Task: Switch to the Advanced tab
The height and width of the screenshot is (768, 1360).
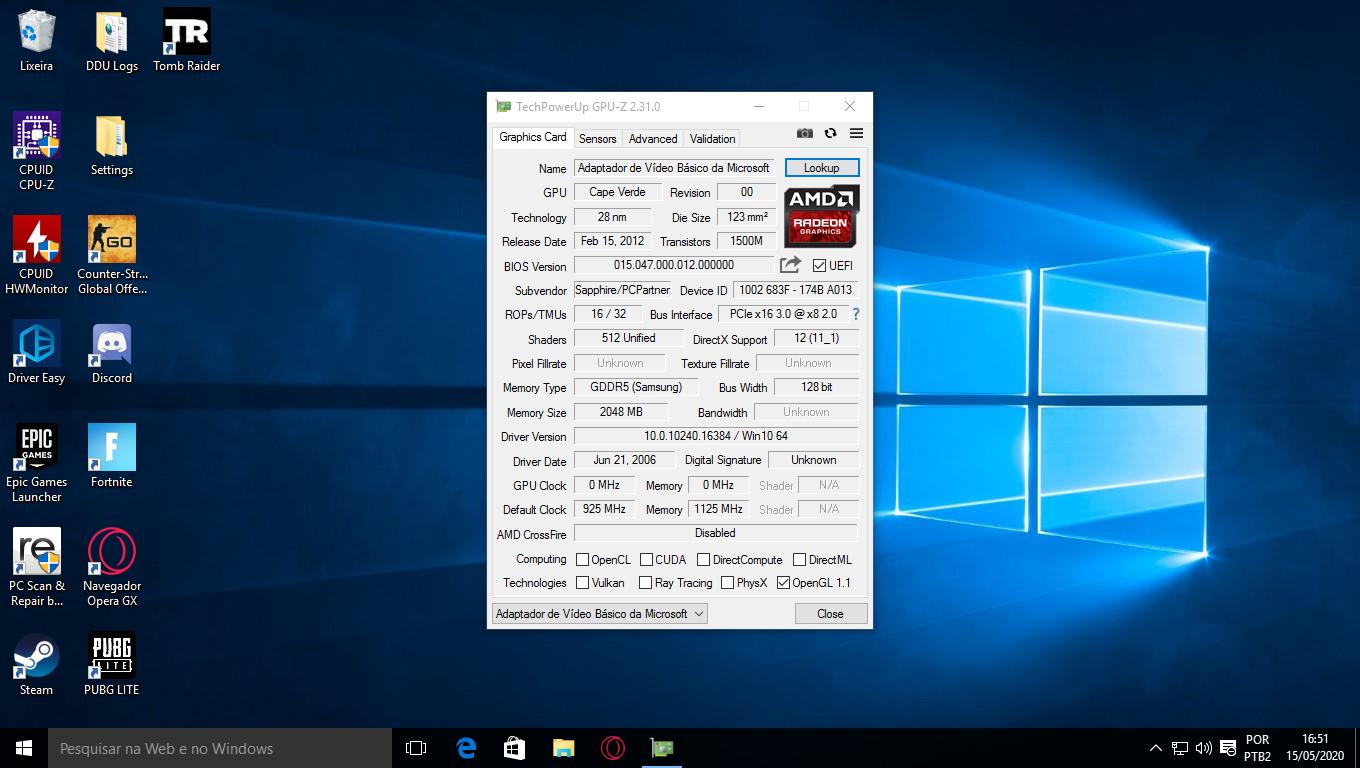Action: [x=653, y=139]
